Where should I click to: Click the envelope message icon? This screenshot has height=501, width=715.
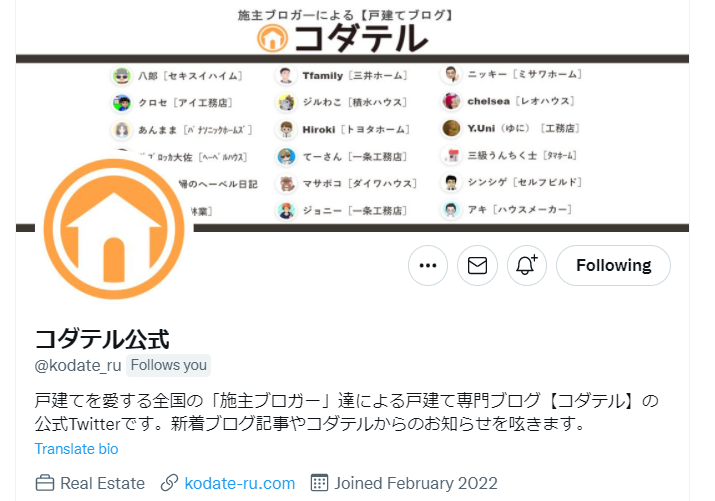click(477, 265)
